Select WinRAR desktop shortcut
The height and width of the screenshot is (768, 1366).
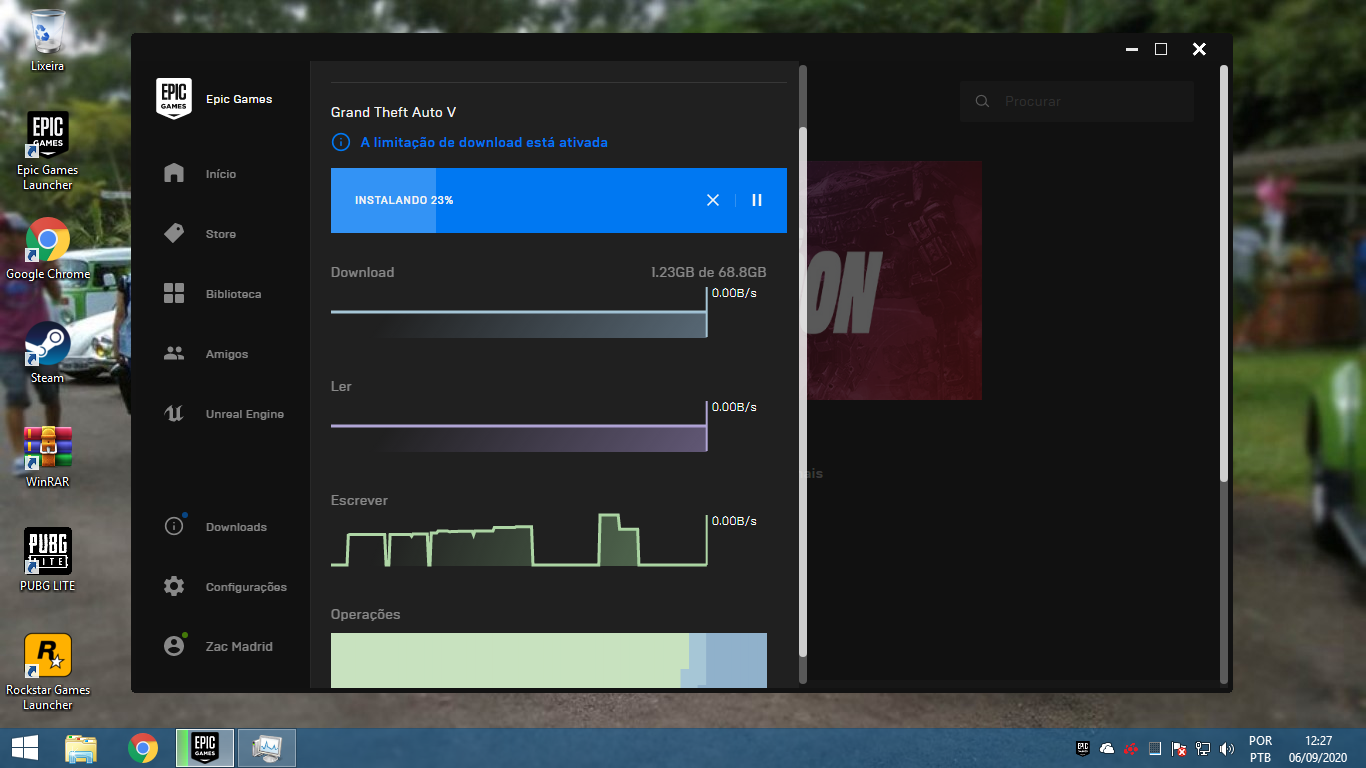coord(47,457)
